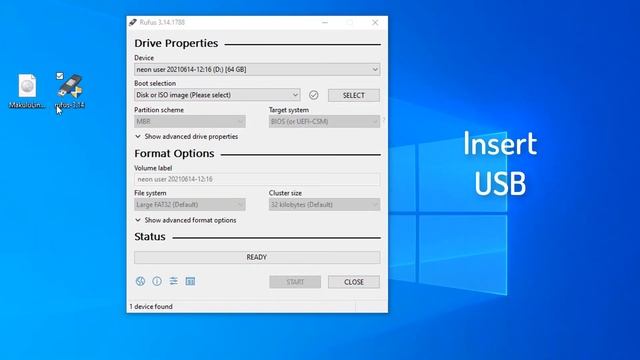The height and width of the screenshot is (360, 640).
Task: Click the Format Options heading
Action: [174, 153]
